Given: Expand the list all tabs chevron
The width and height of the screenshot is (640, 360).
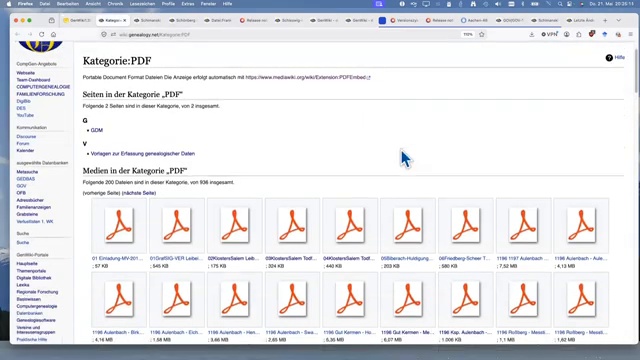Looking at the screenshot, I should pyautogui.click(x=618, y=20).
